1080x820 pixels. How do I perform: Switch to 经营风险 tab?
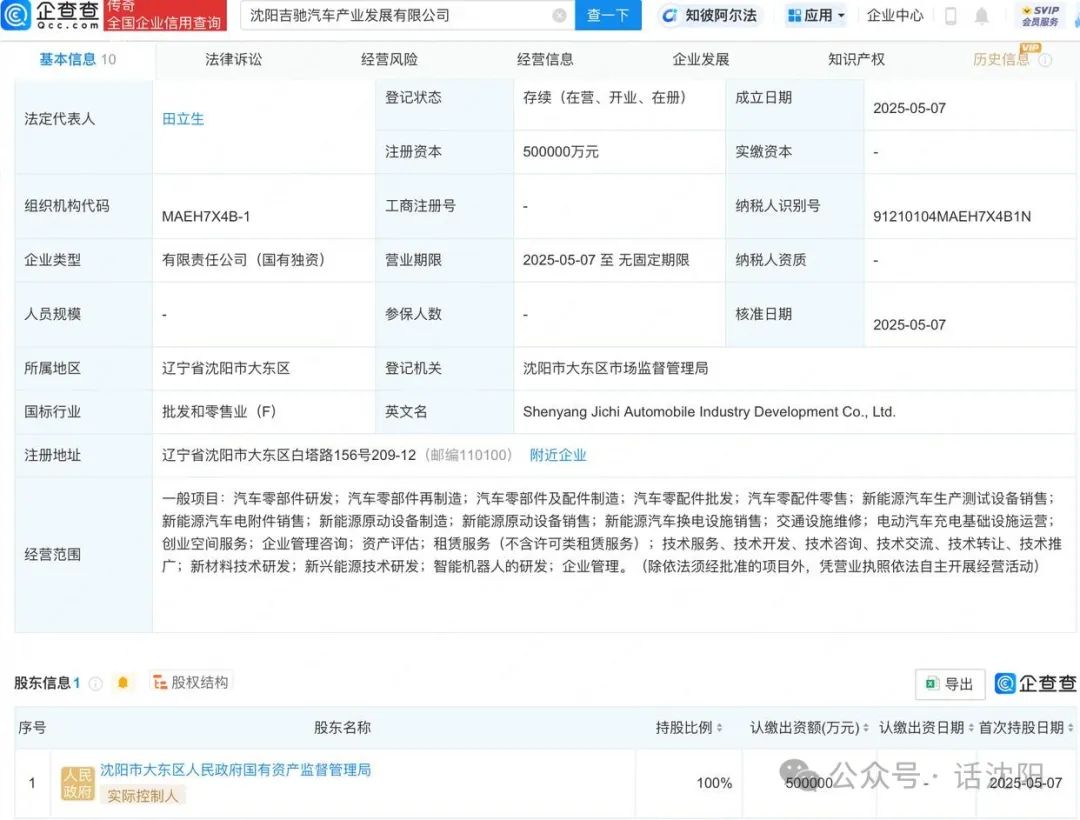(x=389, y=59)
